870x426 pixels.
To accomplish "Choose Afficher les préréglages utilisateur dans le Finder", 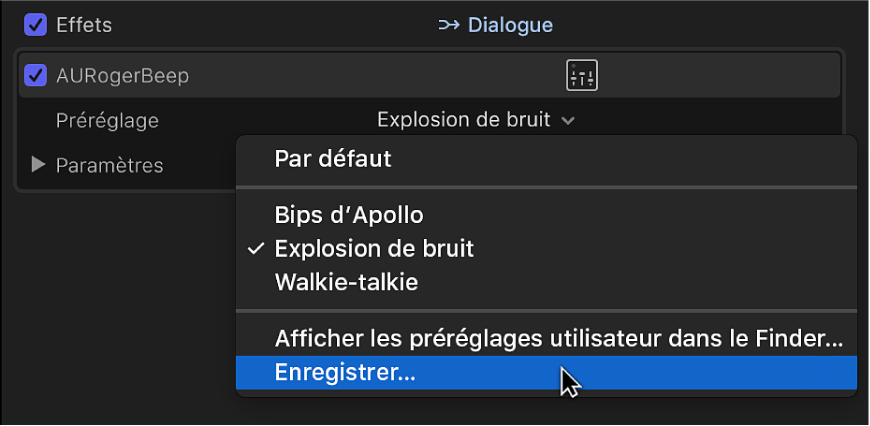I will 559,338.
